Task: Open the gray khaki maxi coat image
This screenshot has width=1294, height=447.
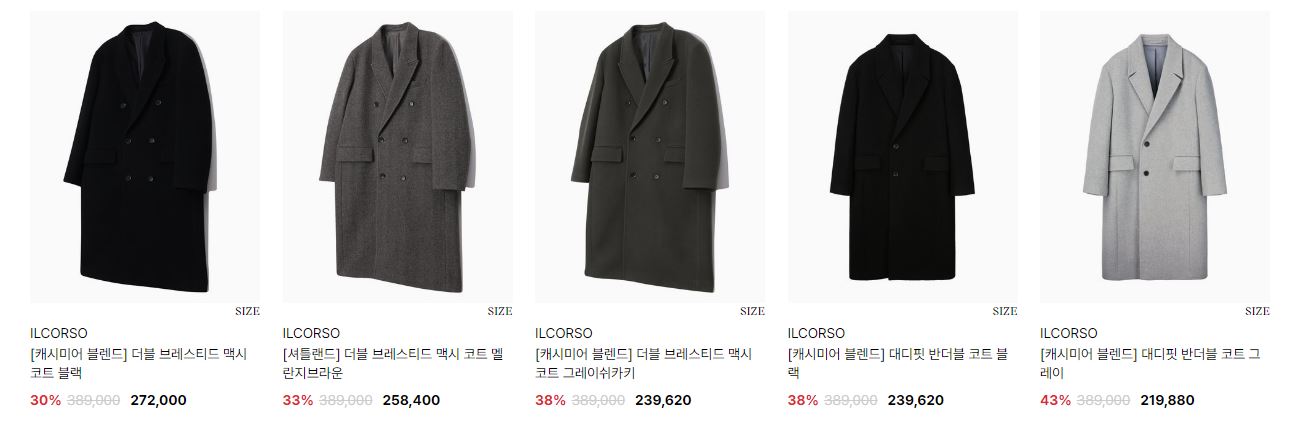Action: pyautogui.click(x=650, y=157)
